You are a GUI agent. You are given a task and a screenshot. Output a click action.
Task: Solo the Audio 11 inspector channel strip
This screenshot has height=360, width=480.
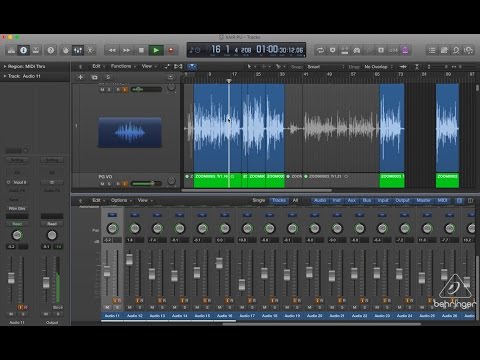click(23, 314)
